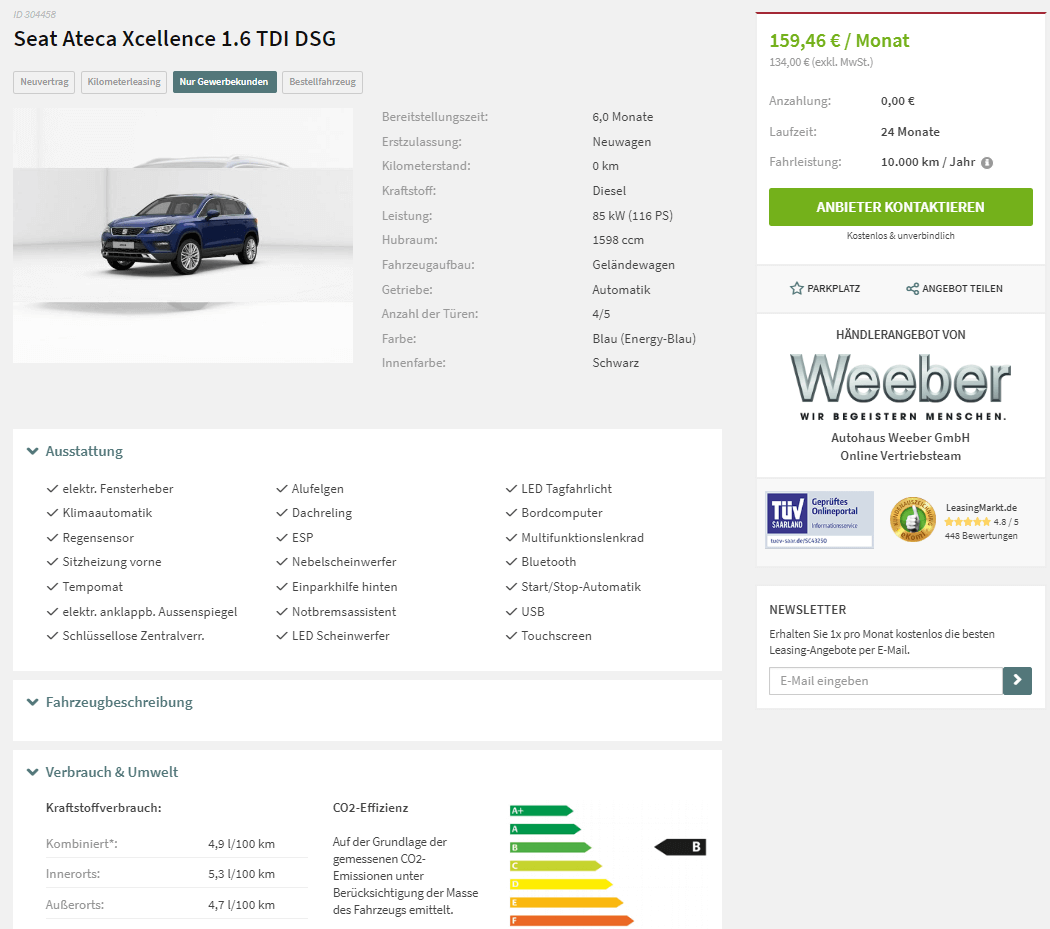The image size is (1050, 929).
Task: Select the Bestellfahrzeug tag
Action: tap(322, 82)
